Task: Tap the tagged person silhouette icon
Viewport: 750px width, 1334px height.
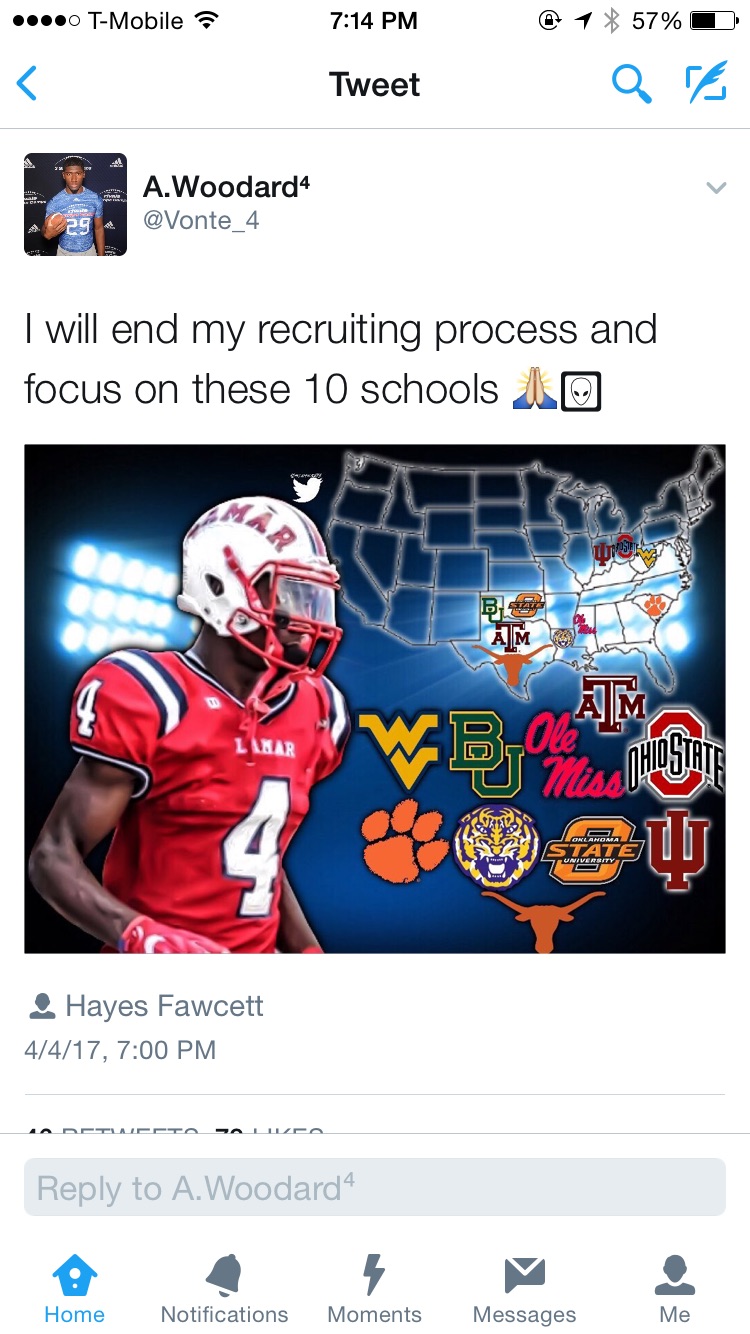Action: (43, 1006)
